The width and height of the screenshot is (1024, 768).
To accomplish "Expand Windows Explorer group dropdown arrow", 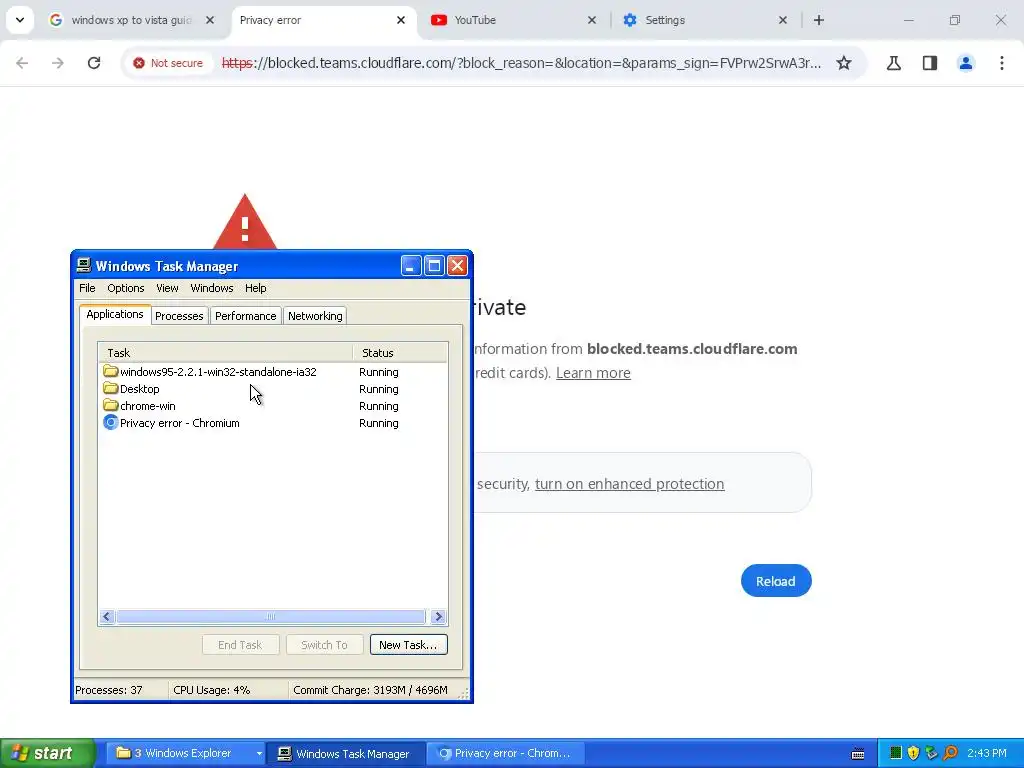I will 259,753.
